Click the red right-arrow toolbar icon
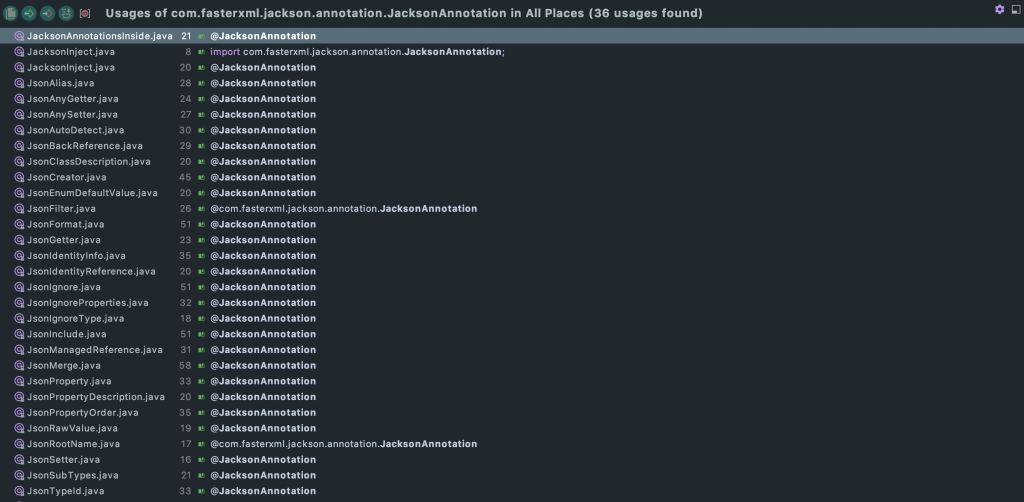 [x=47, y=12]
